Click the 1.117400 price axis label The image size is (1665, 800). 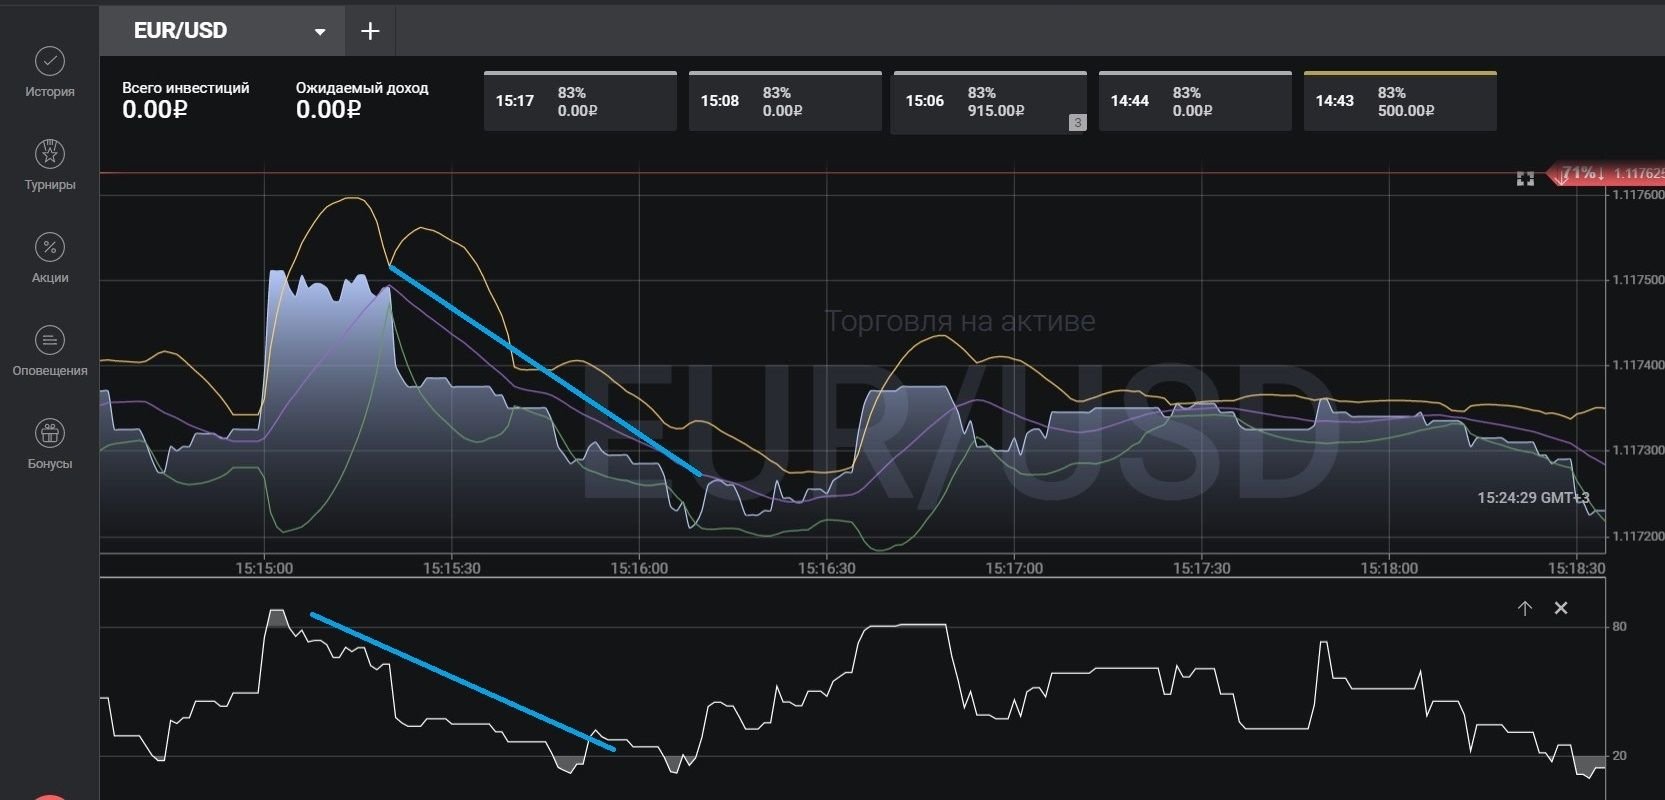coord(1637,365)
